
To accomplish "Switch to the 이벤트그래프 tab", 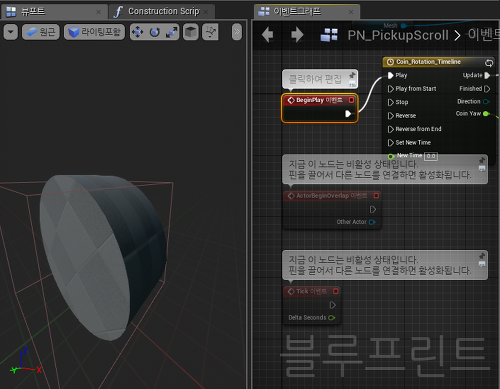I will (297, 12).
